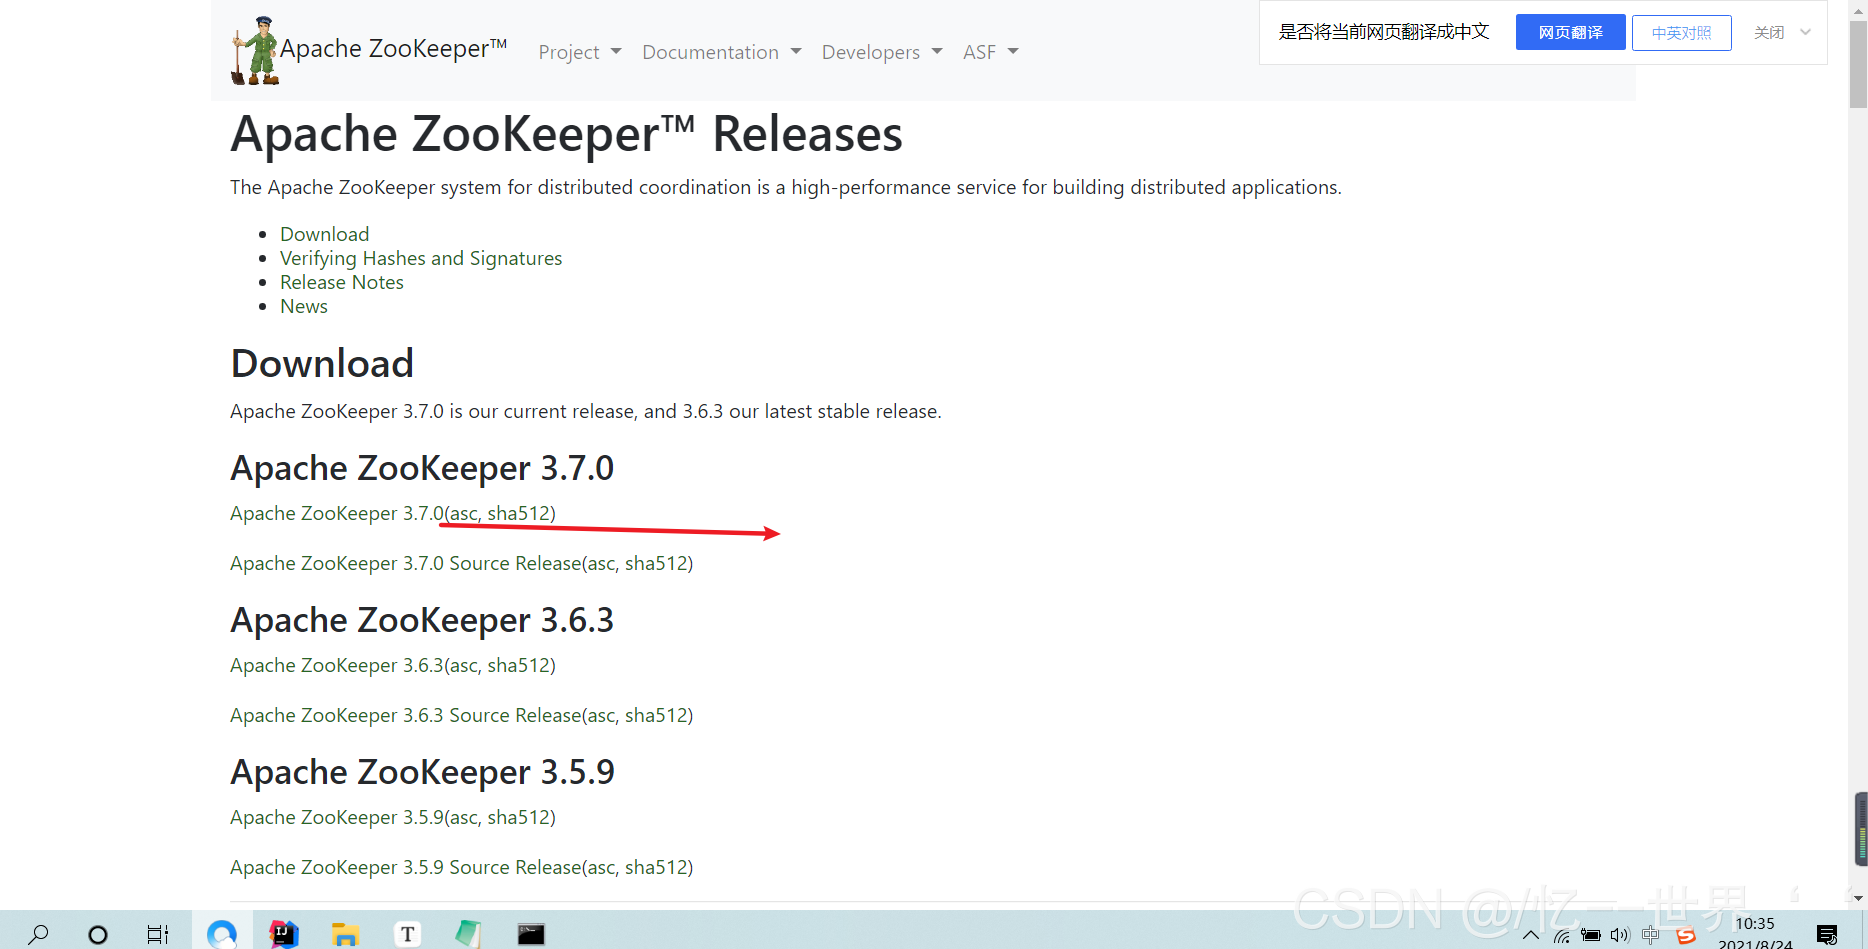Toggle Chinese input mode indicator

1650,935
